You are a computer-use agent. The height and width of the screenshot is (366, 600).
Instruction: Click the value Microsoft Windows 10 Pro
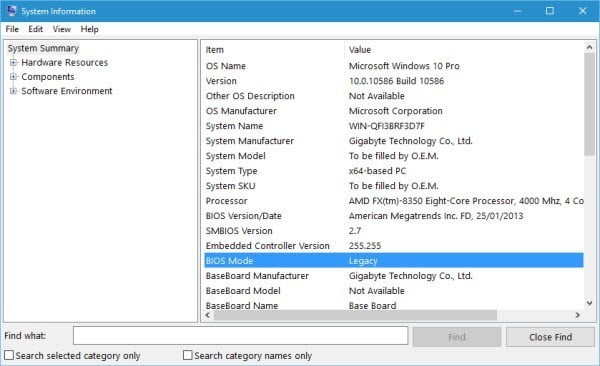click(x=404, y=66)
